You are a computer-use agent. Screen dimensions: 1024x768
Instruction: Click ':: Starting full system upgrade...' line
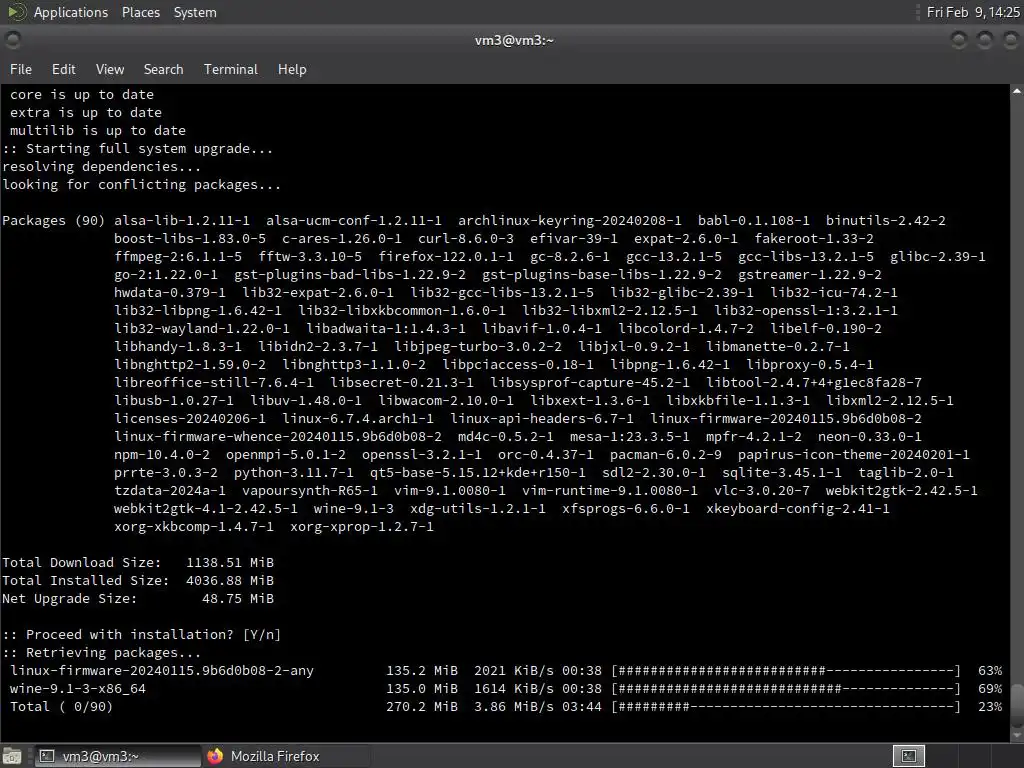[138, 149]
